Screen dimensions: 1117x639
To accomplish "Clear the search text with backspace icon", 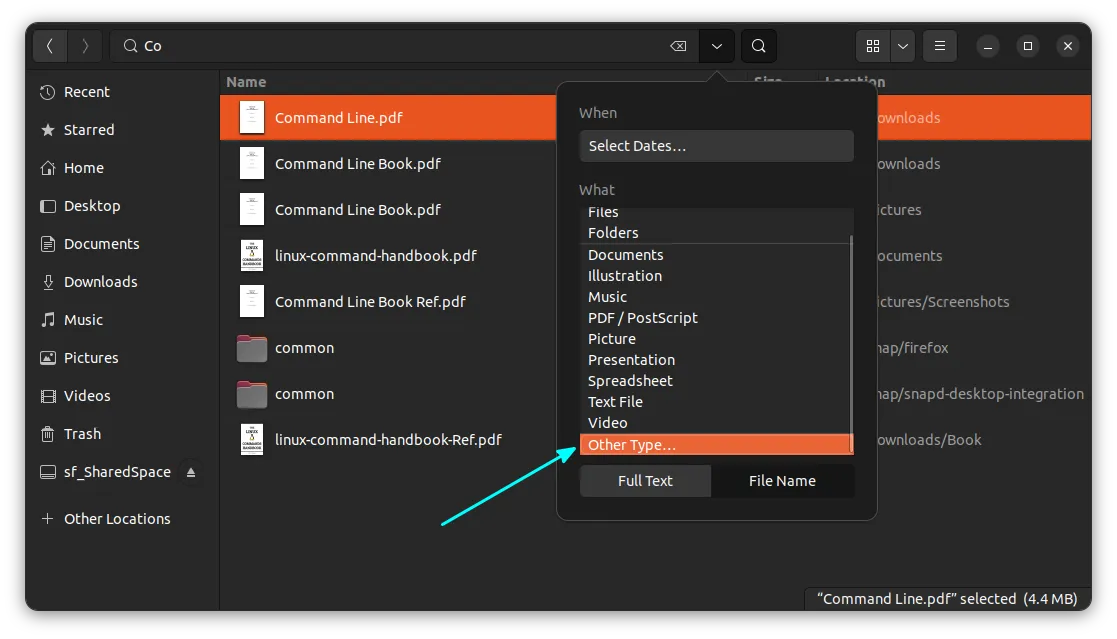I will pos(677,46).
